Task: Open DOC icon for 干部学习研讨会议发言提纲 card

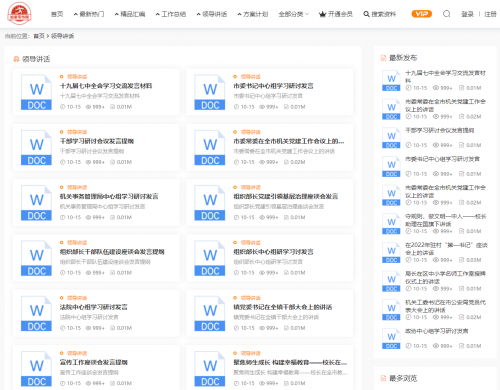Action: click(36, 148)
